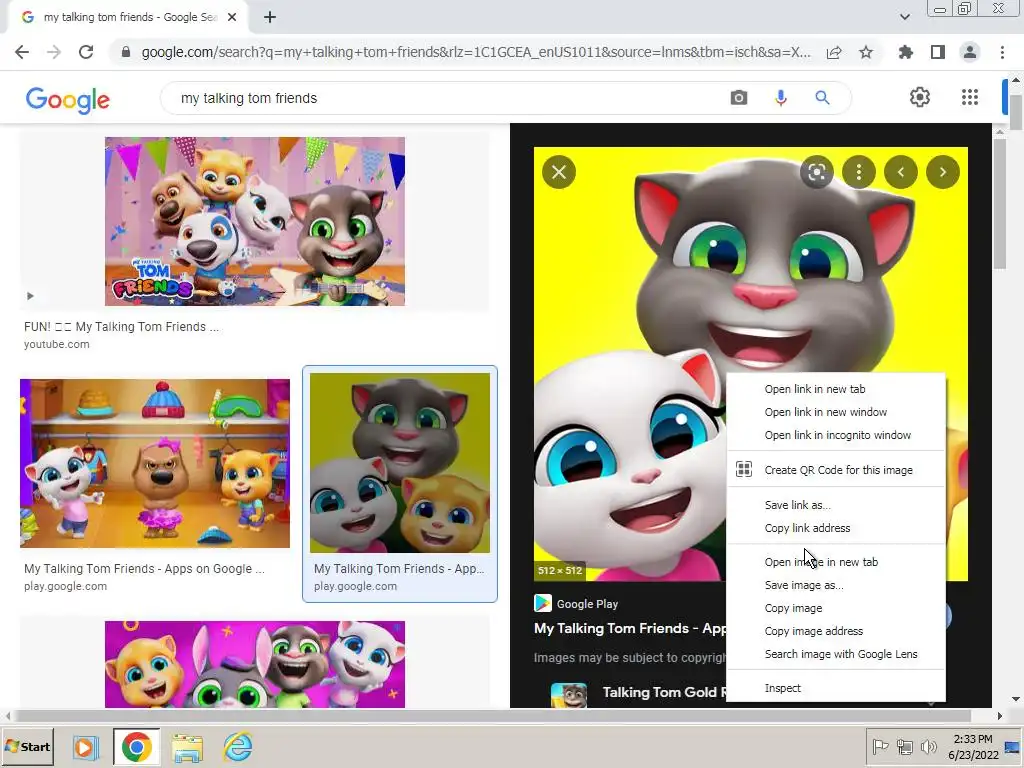Click the preview panel vertical scrollbar
The image size is (1024, 768).
click(x=1000, y=203)
